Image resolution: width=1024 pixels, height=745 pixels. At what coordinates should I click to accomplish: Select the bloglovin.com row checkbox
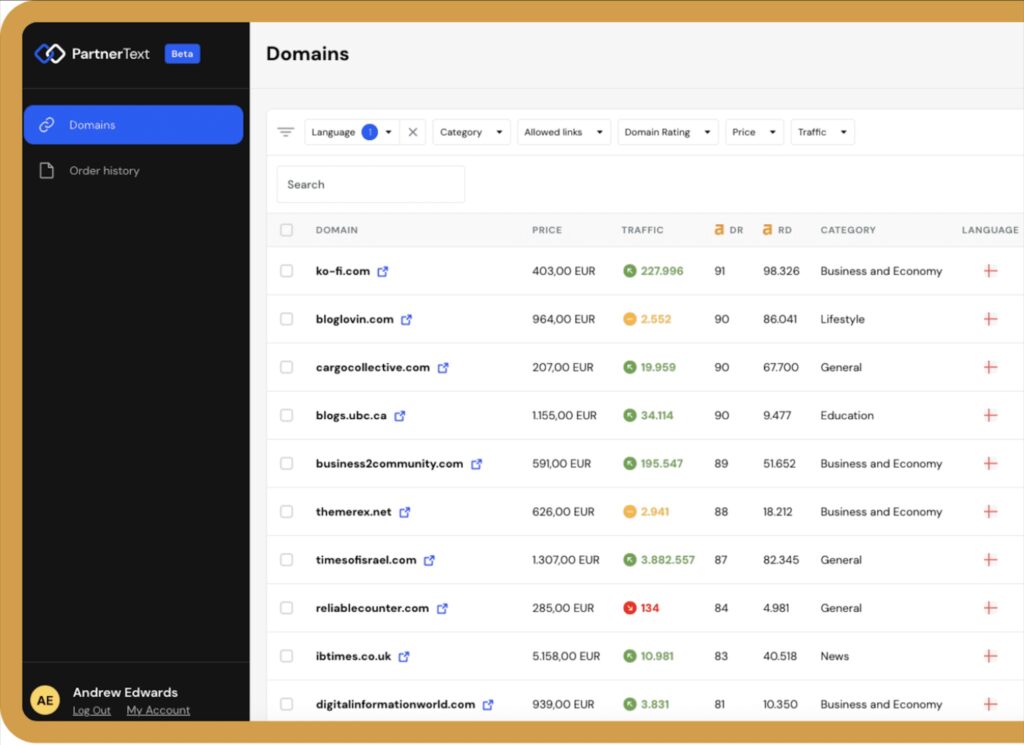pyautogui.click(x=286, y=319)
